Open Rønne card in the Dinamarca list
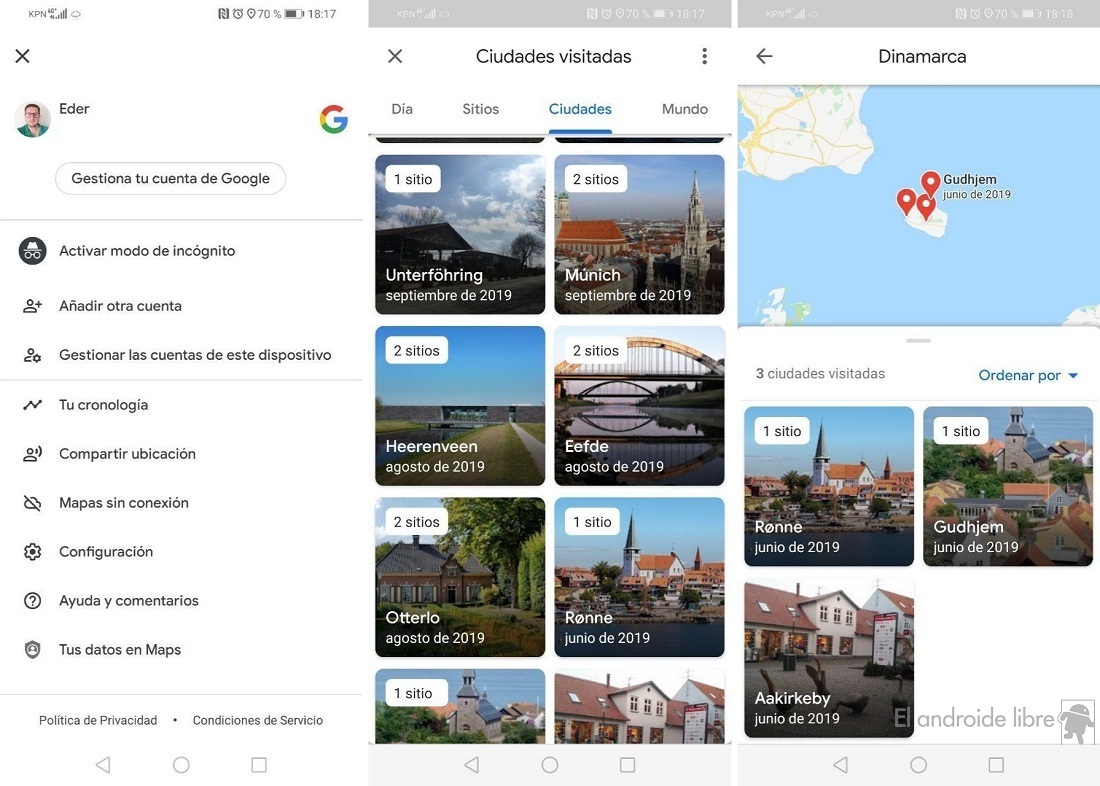 pyautogui.click(x=829, y=486)
